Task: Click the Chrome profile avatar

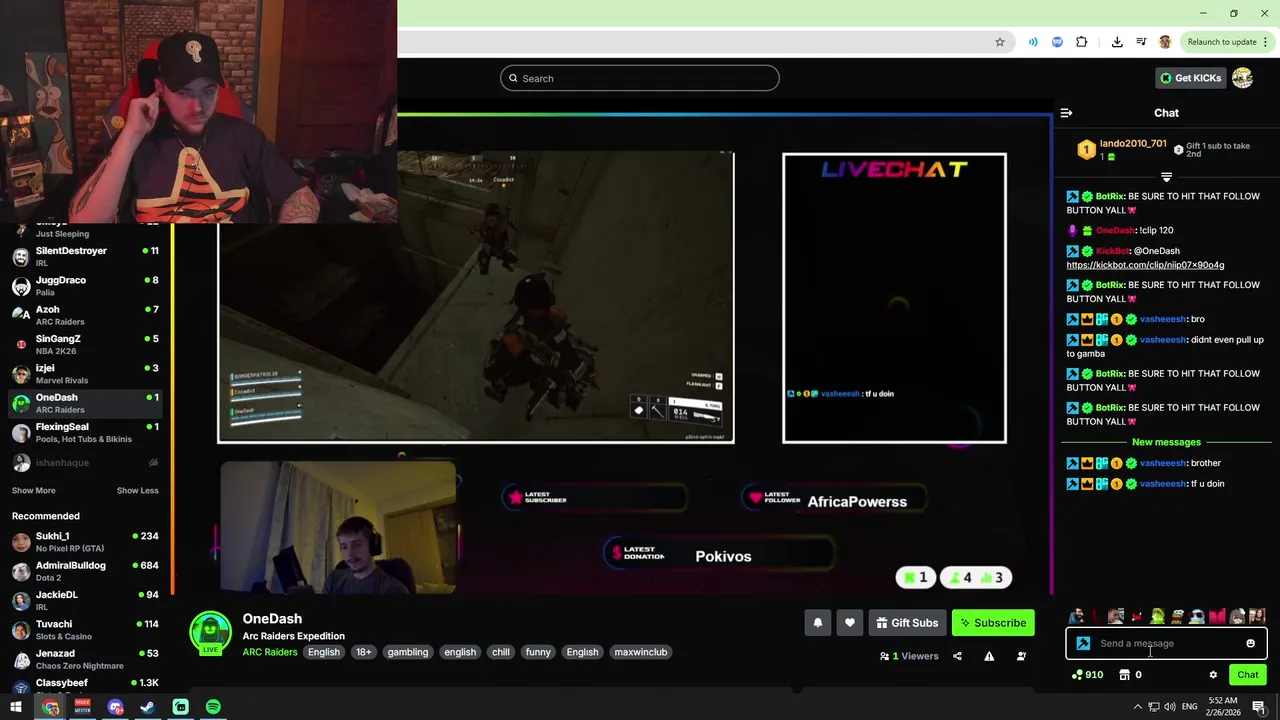Action: pos(1165,42)
